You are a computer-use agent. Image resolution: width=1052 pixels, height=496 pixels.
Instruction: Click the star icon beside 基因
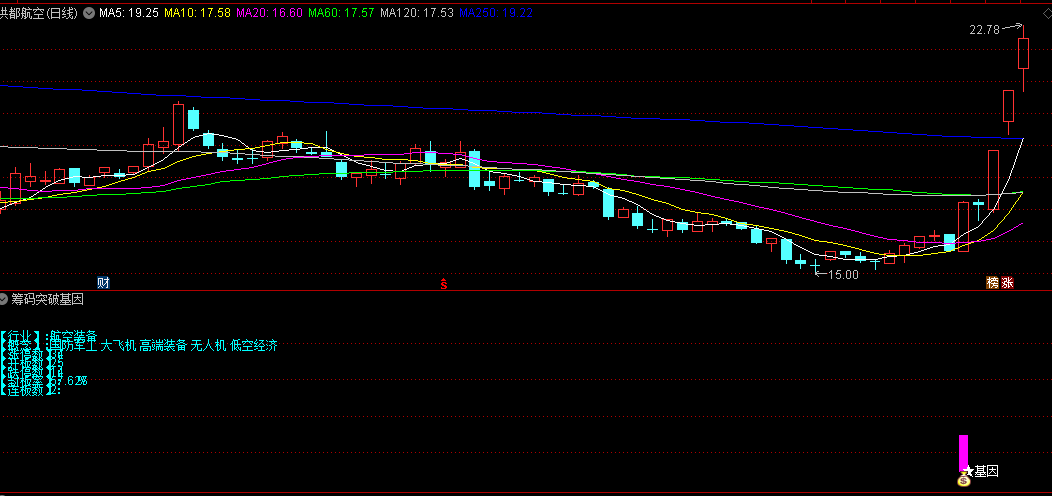(x=968, y=471)
